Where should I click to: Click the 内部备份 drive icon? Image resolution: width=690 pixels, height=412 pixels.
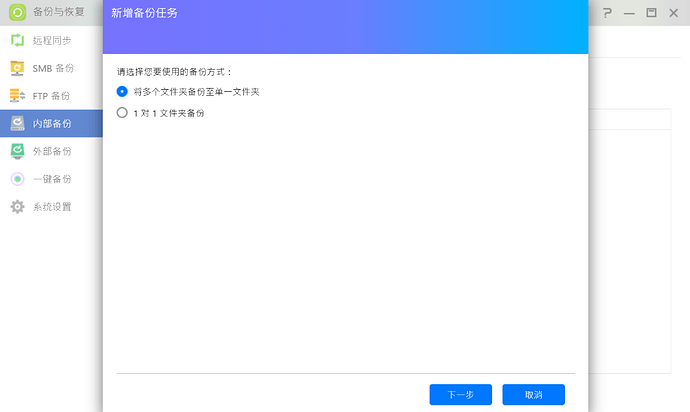[17, 123]
